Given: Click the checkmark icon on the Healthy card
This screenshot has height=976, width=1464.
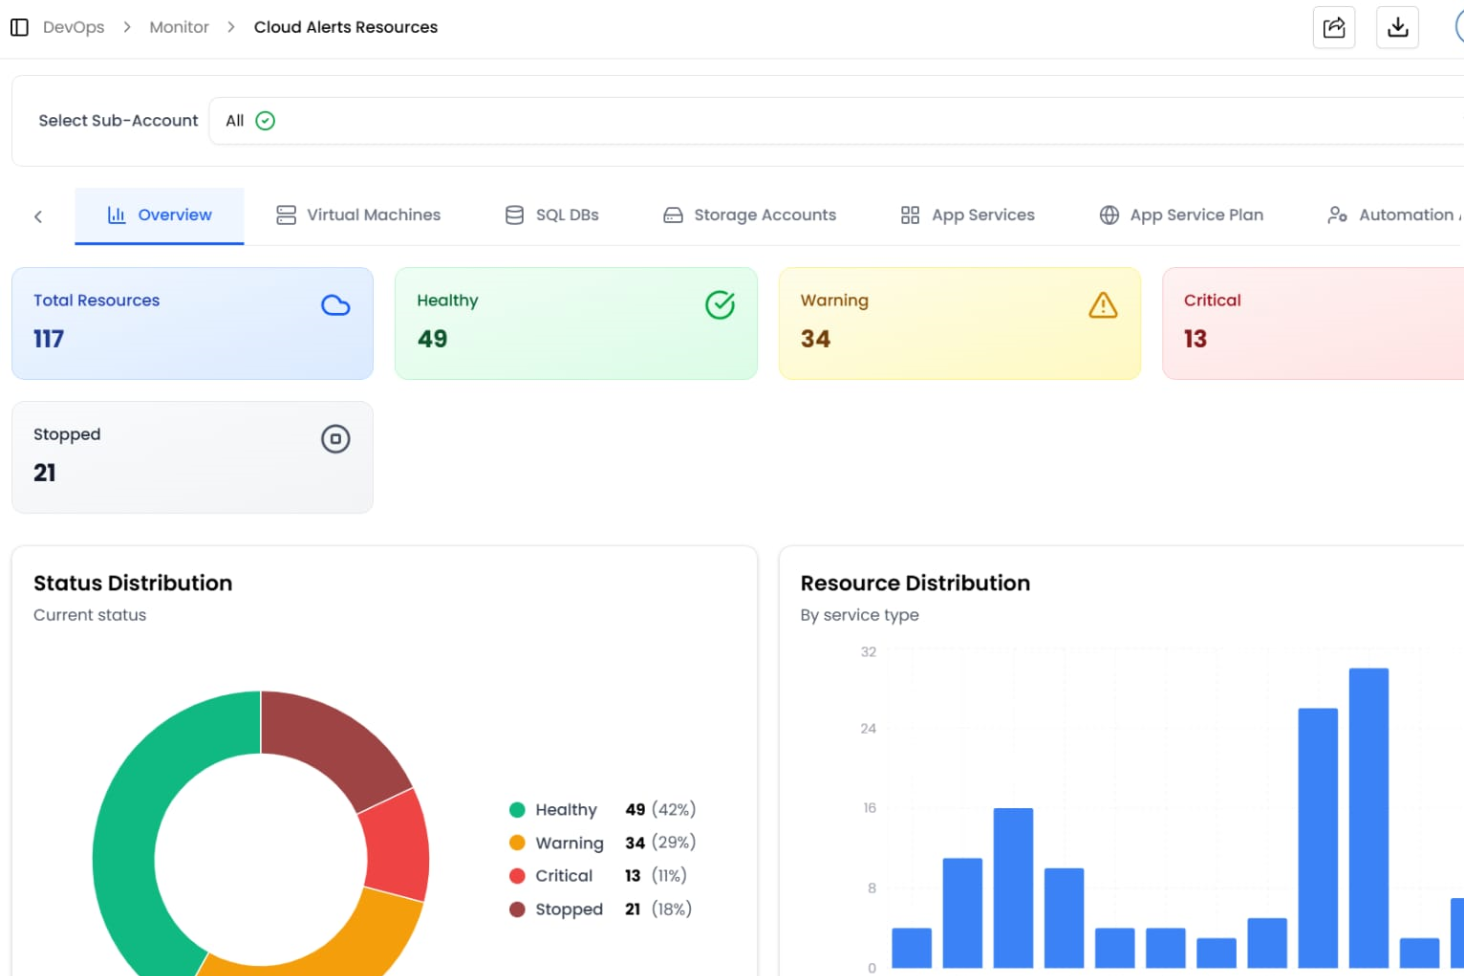Looking at the screenshot, I should (720, 305).
